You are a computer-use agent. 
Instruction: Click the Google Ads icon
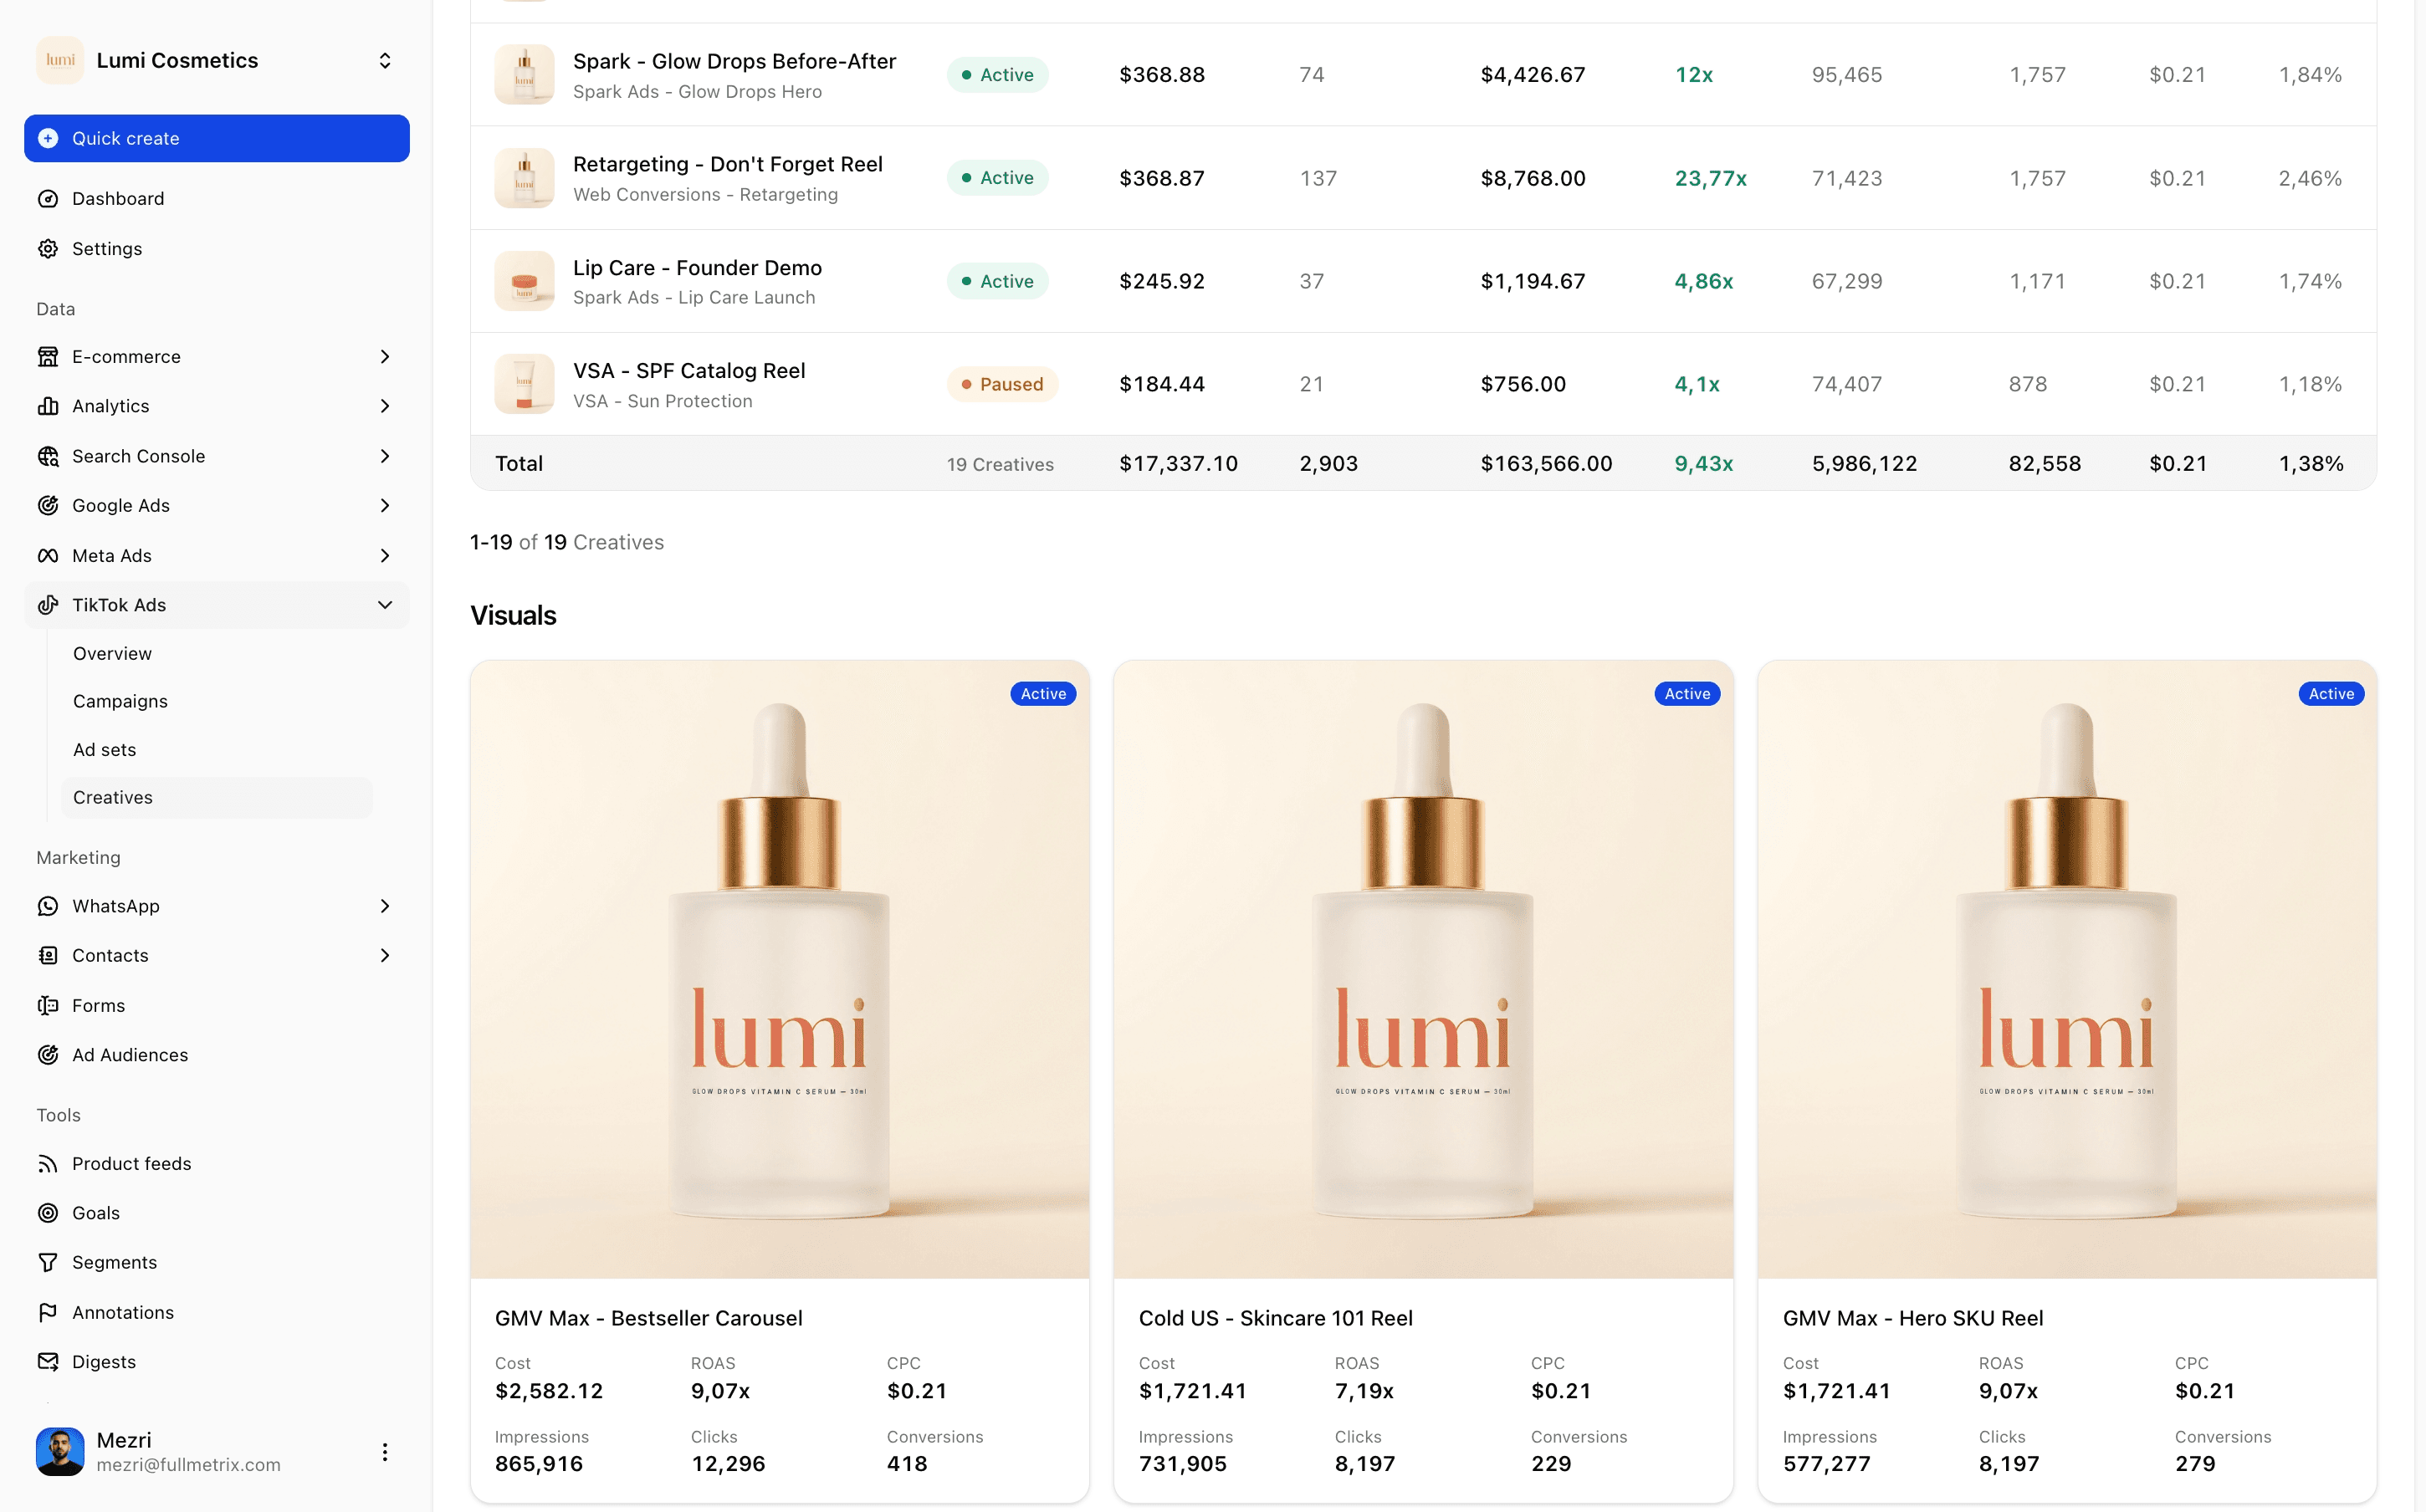(x=48, y=506)
